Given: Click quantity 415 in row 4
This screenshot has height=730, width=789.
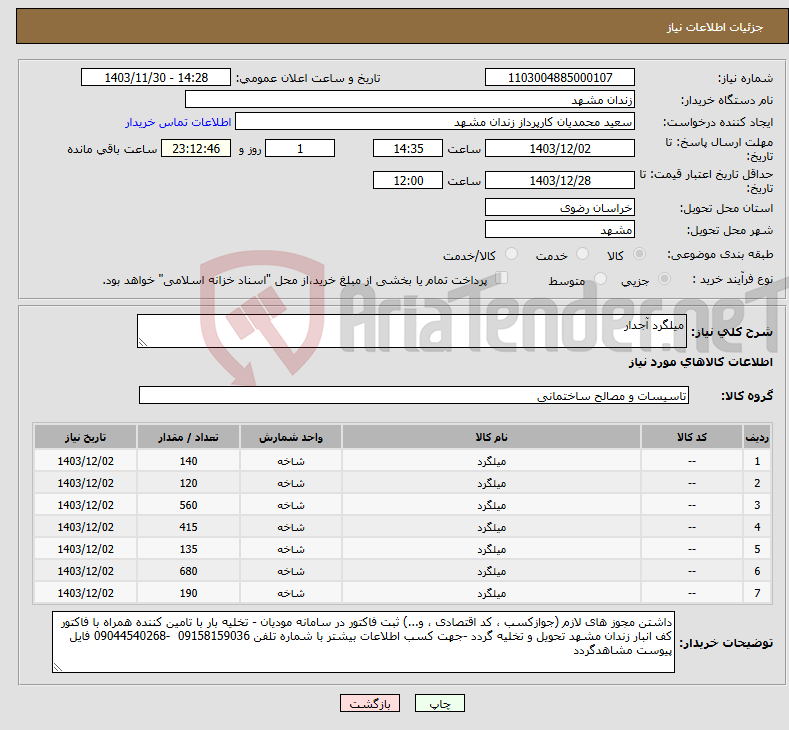Looking at the screenshot, I should pyautogui.click(x=188, y=527).
